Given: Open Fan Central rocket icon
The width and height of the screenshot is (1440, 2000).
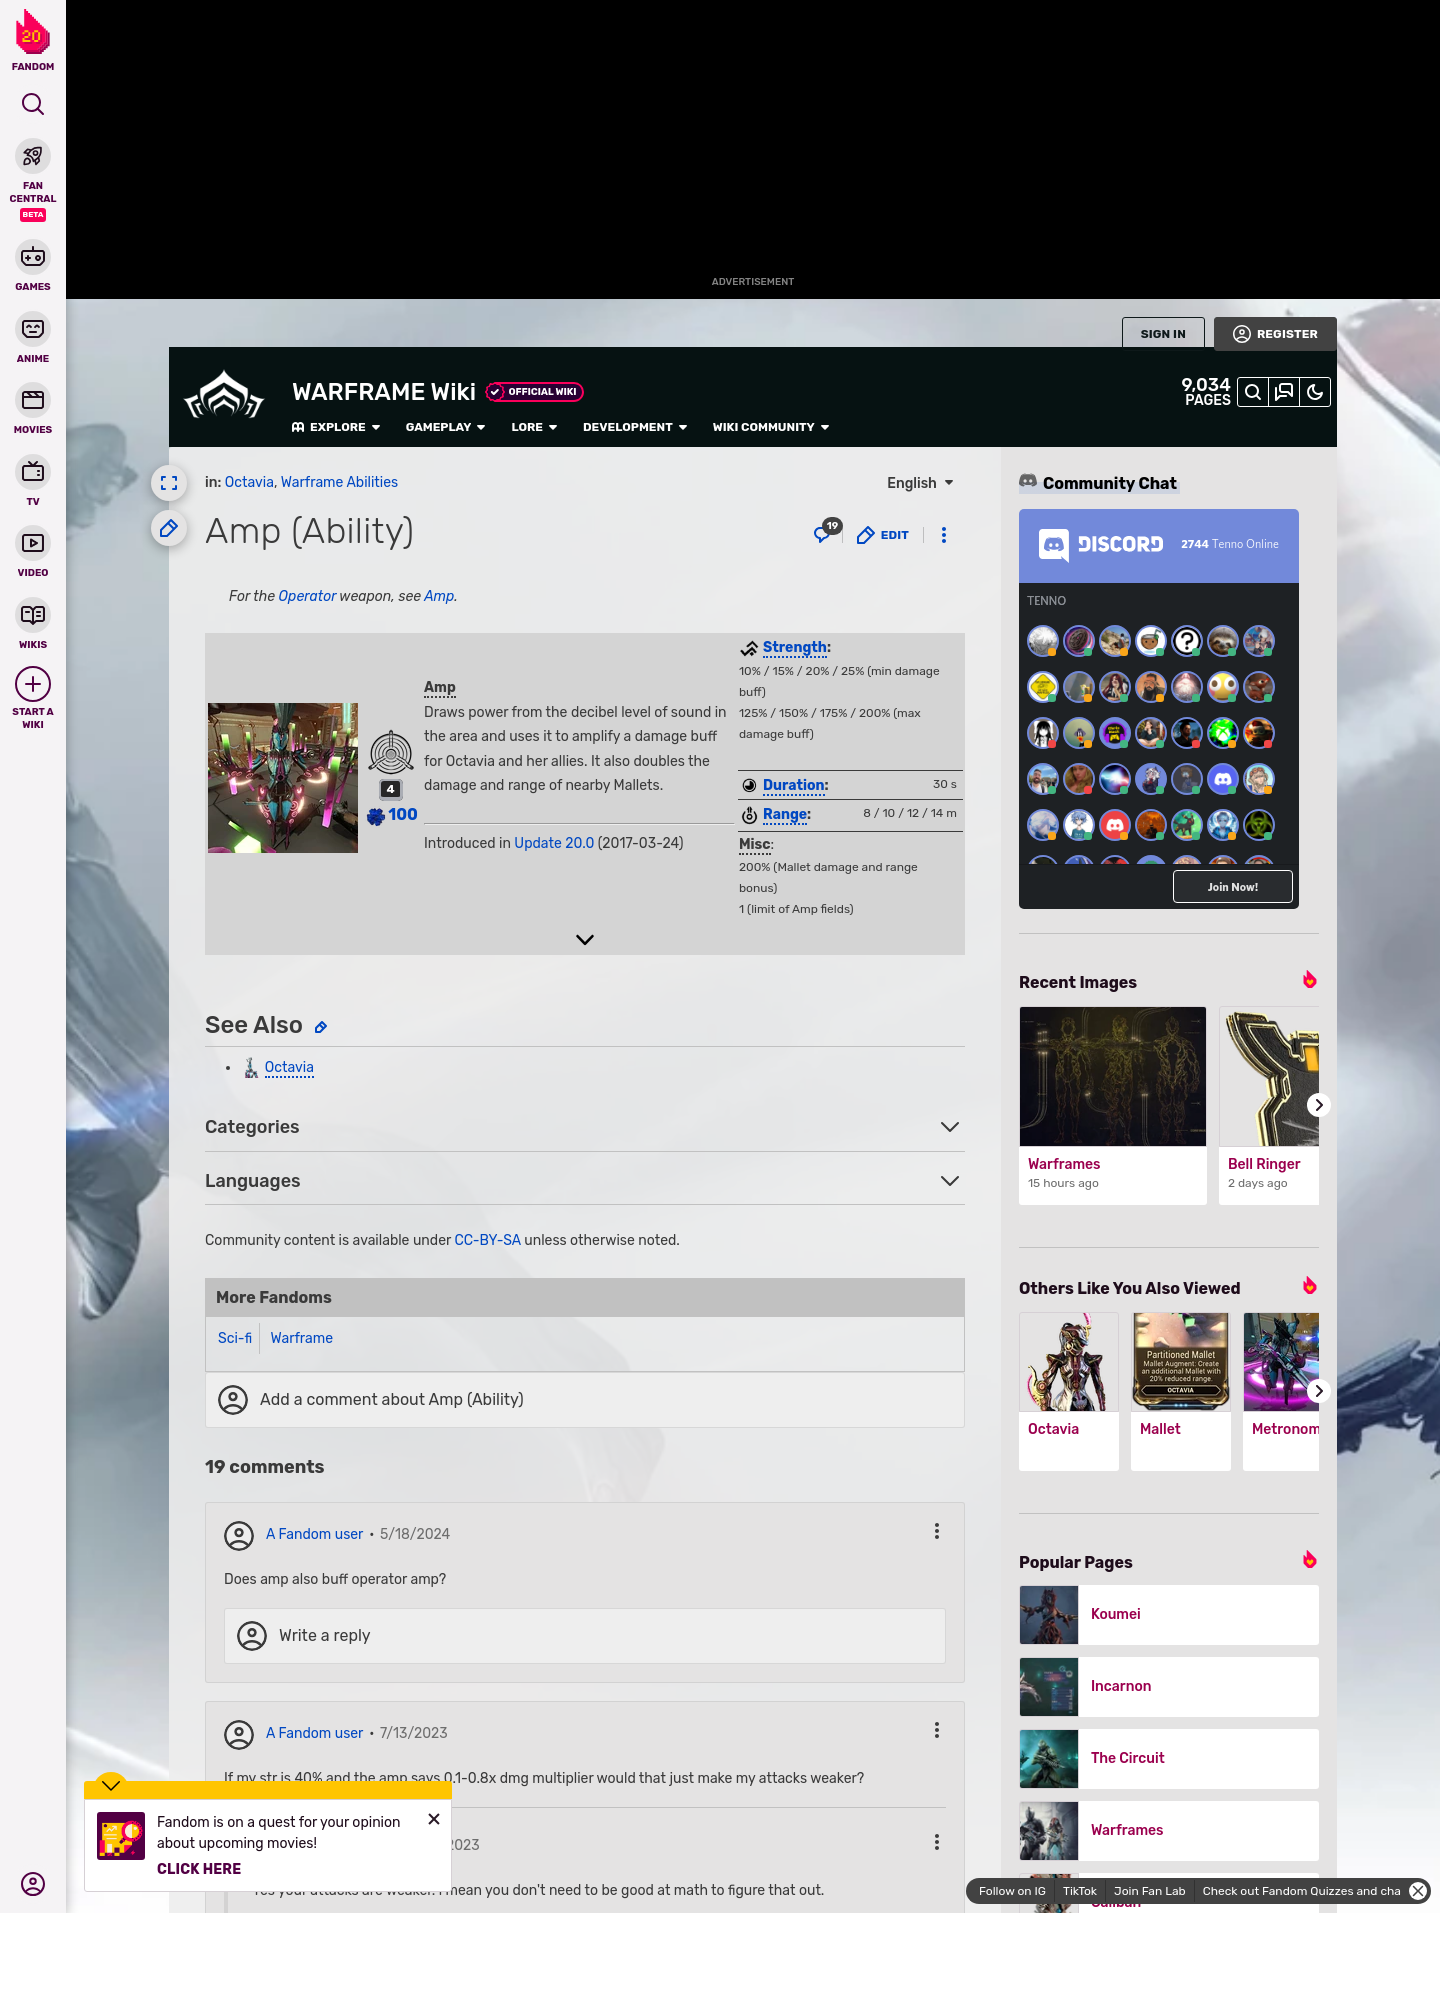Looking at the screenshot, I should pyautogui.click(x=33, y=156).
